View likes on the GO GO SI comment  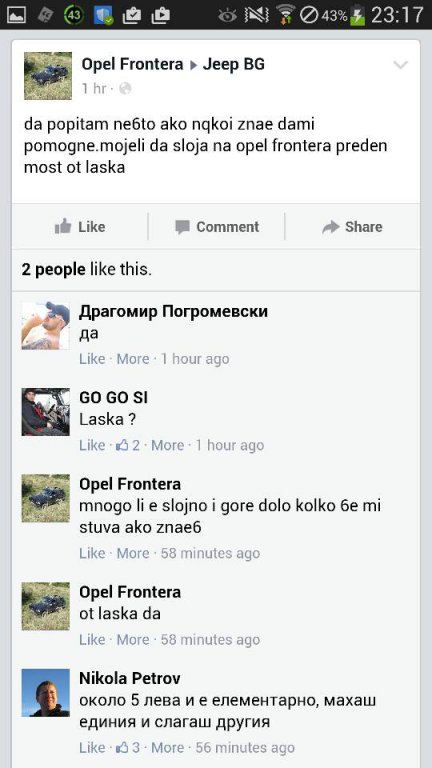(x=128, y=445)
